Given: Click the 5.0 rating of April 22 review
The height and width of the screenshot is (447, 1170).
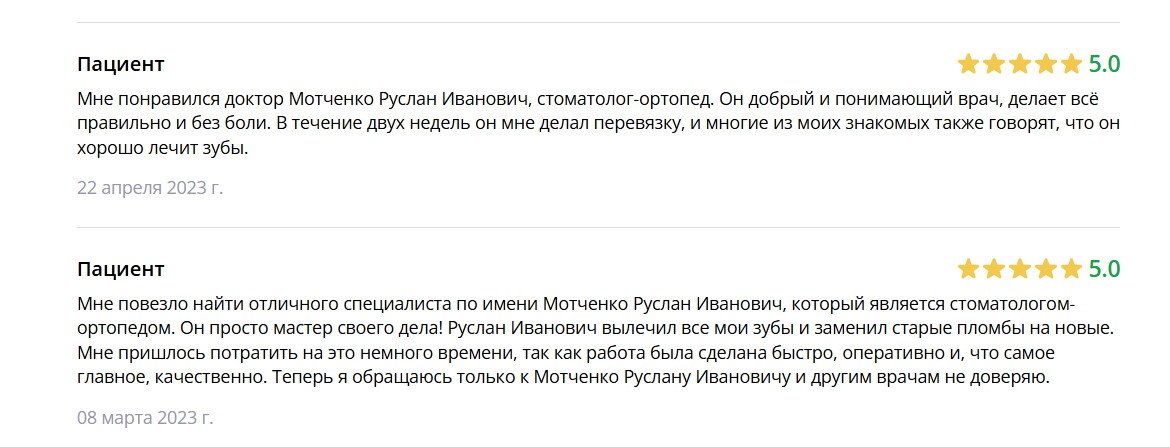Looking at the screenshot, I should (x=1104, y=65).
